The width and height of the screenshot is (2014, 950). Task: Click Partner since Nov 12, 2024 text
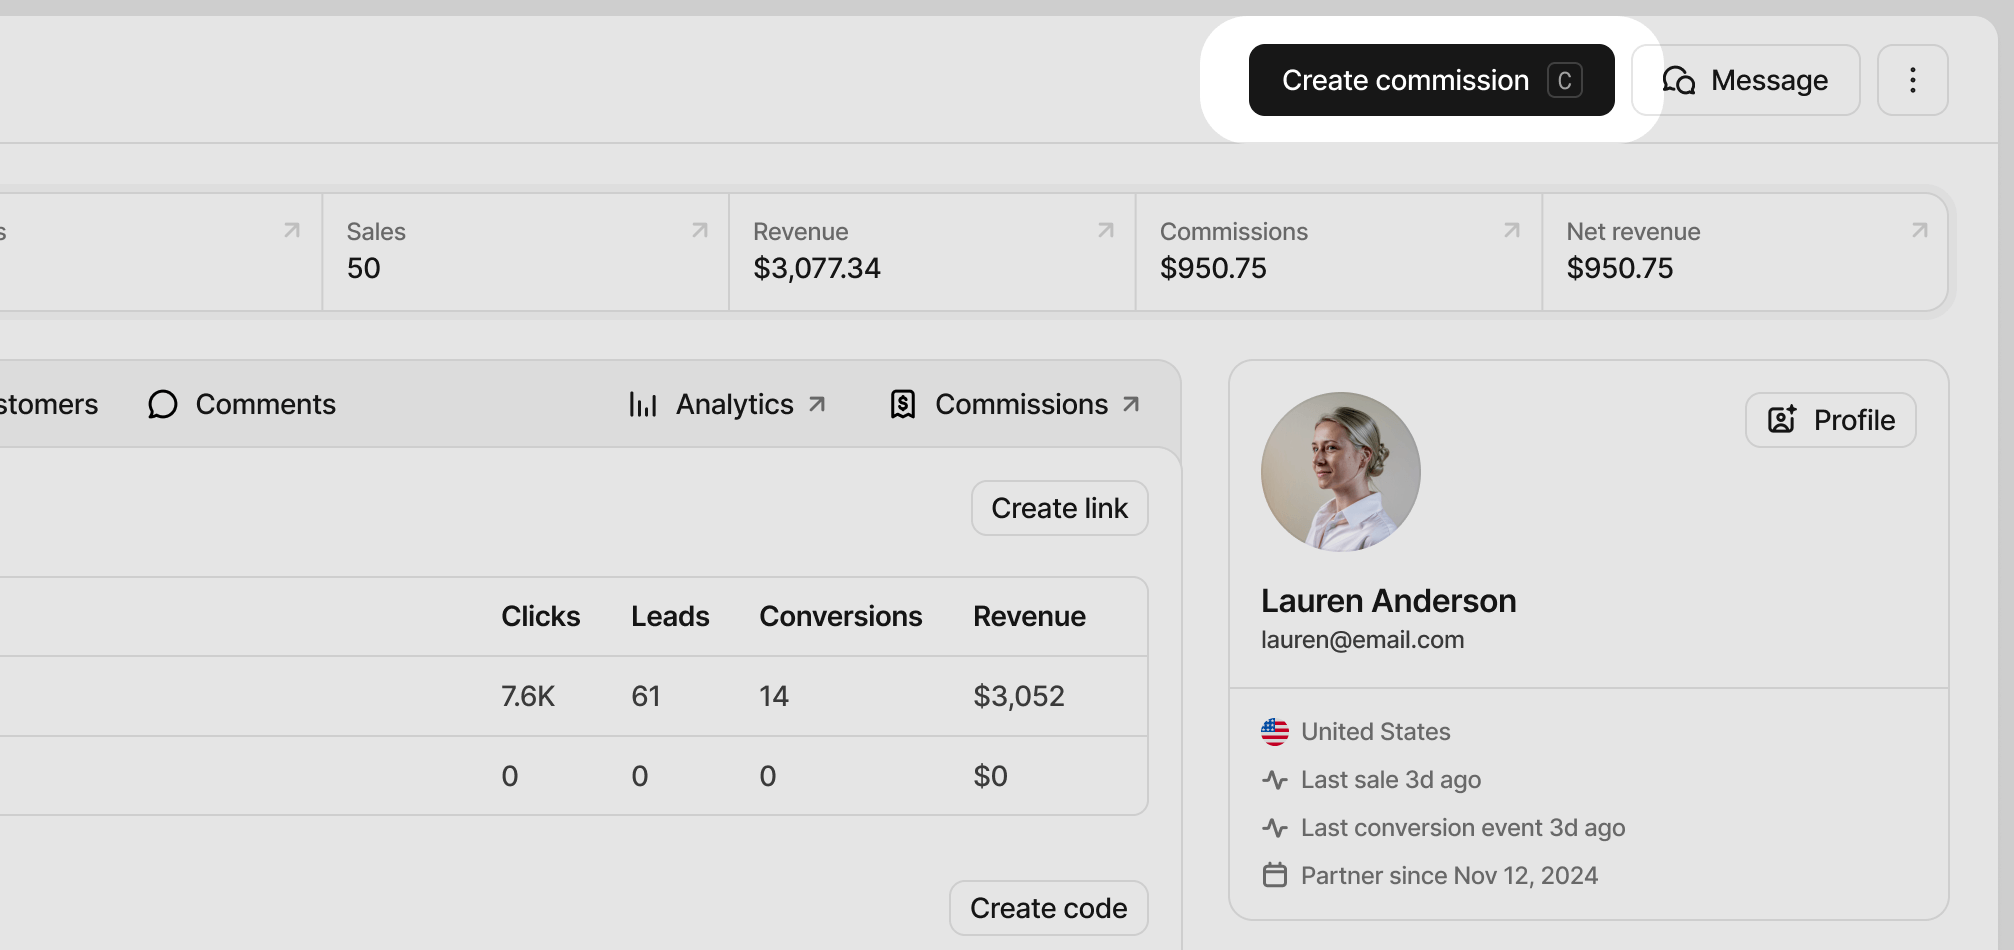click(1450, 876)
